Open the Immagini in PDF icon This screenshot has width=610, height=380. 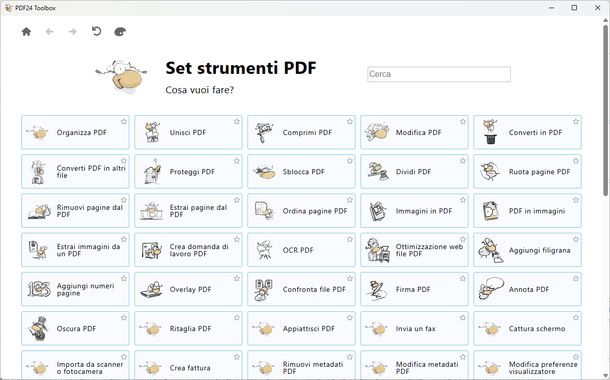(377, 211)
